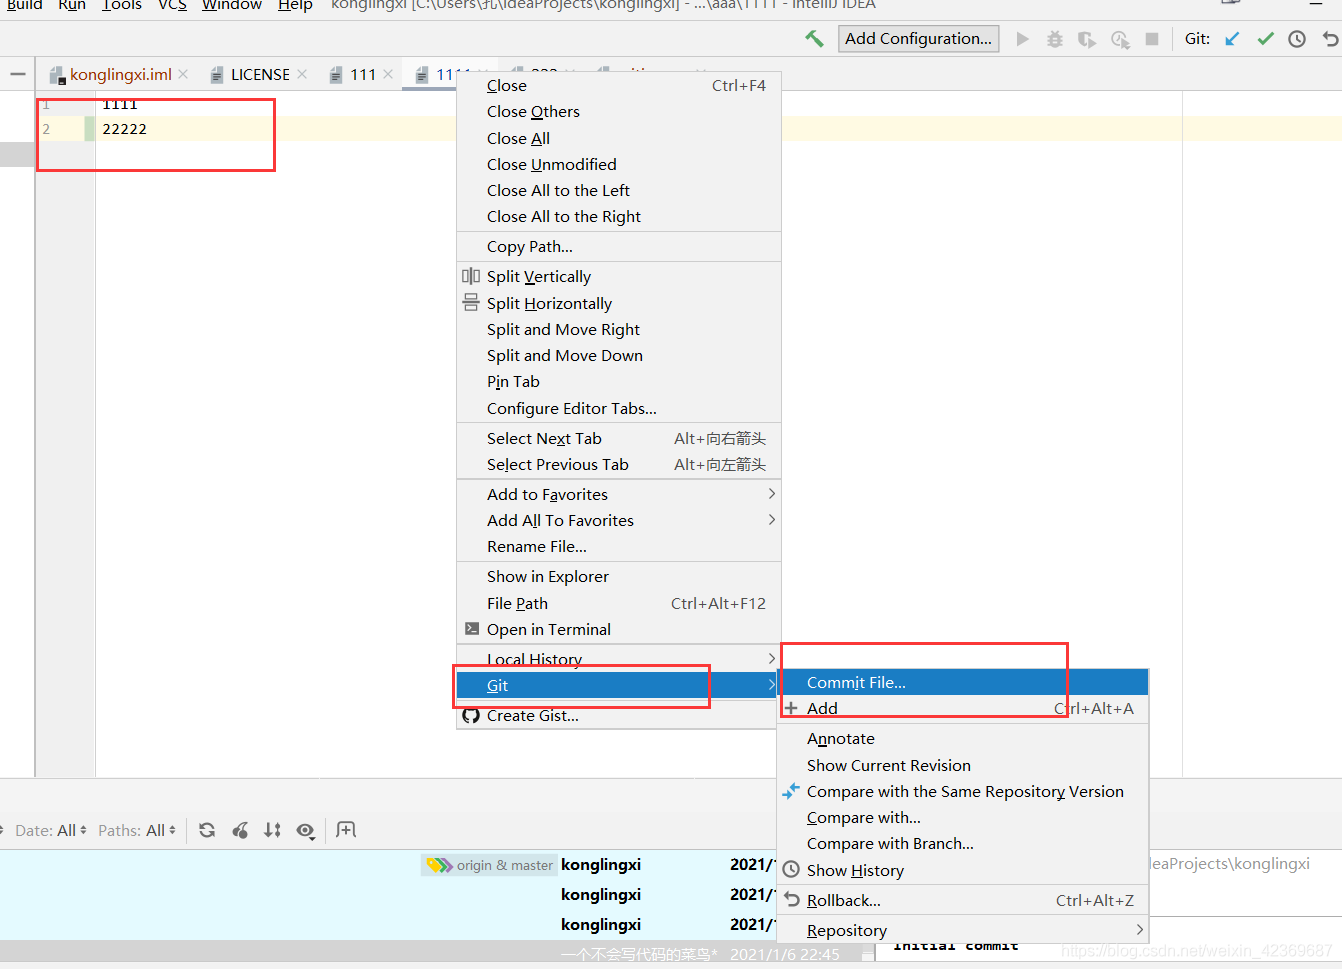Choose Show in Explorer

click(618, 576)
